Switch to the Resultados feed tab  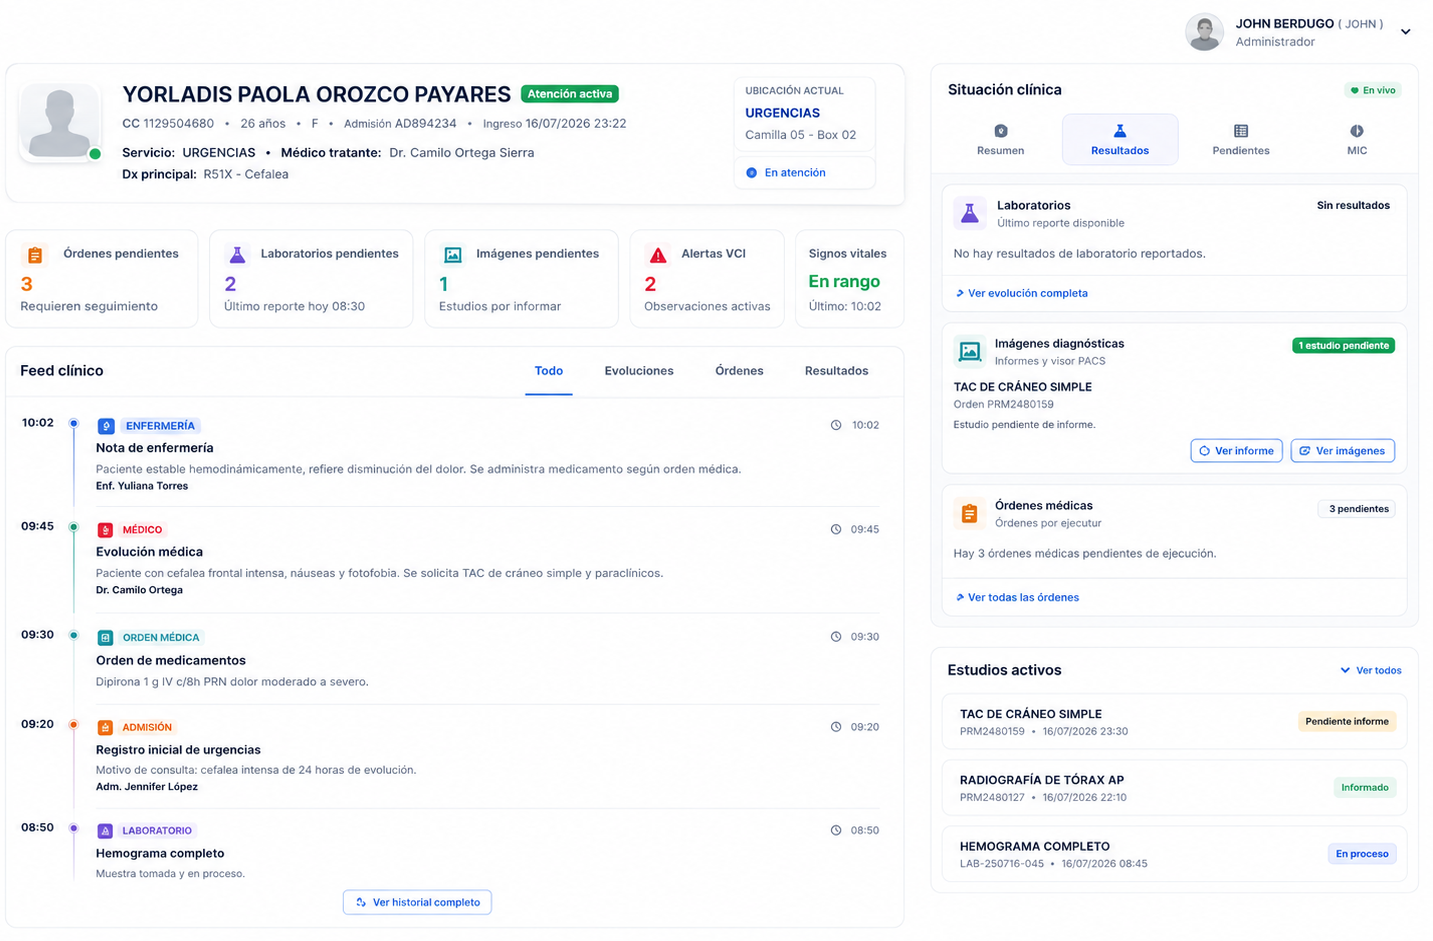tap(836, 371)
